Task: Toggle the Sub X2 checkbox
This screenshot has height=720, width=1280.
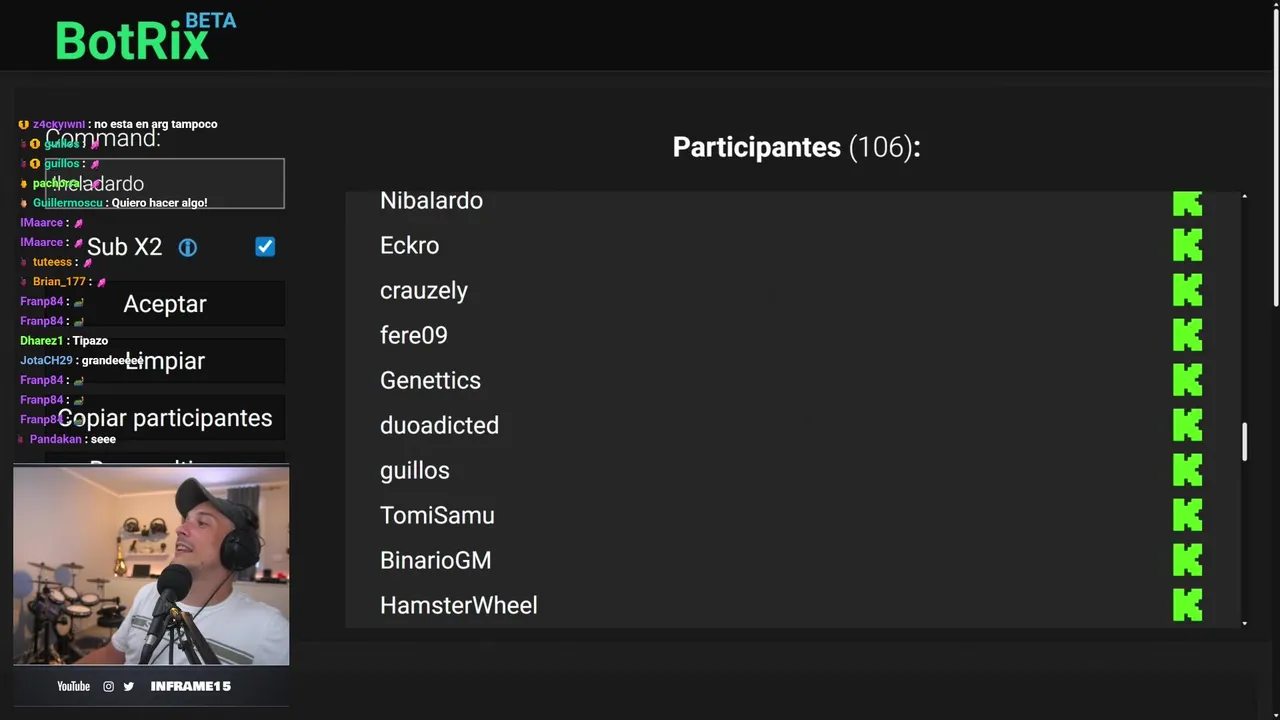Action: pyautogui.click(x=265, y=246)
